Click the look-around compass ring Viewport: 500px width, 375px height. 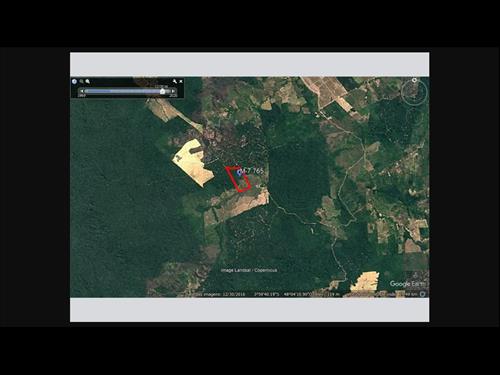tap(414, 93)
